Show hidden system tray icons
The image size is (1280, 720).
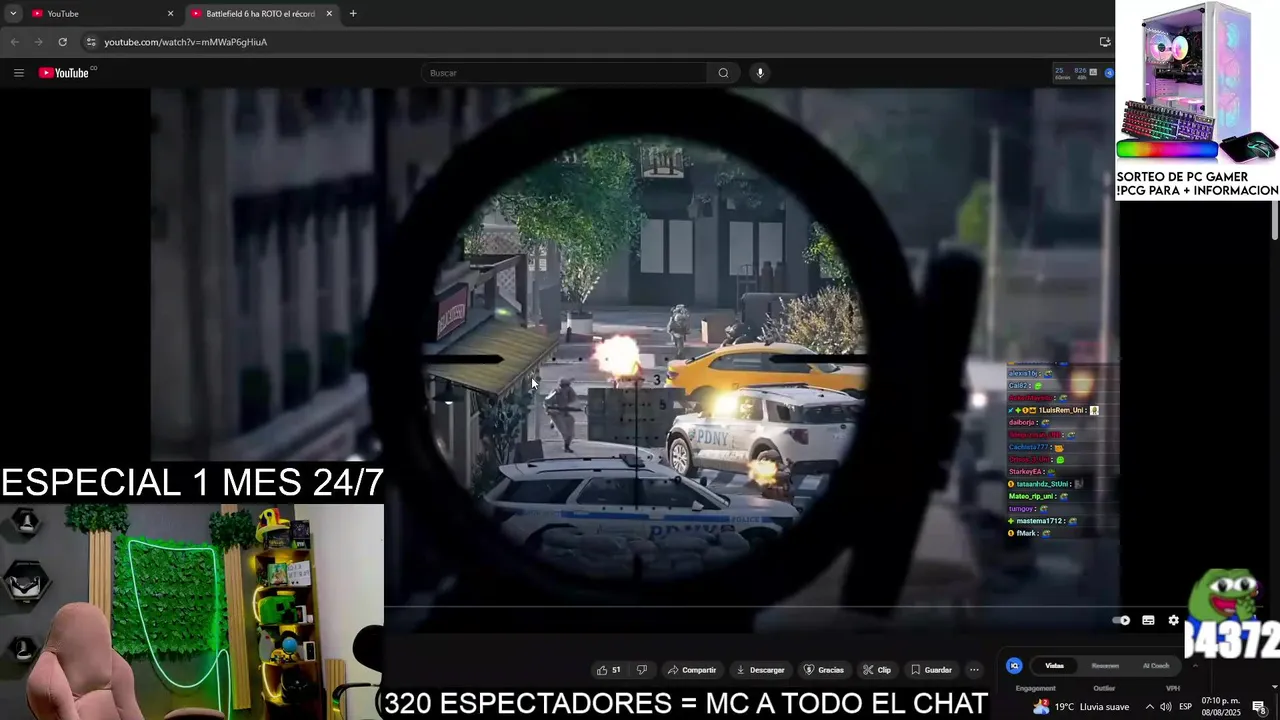tap(1149, 707)
